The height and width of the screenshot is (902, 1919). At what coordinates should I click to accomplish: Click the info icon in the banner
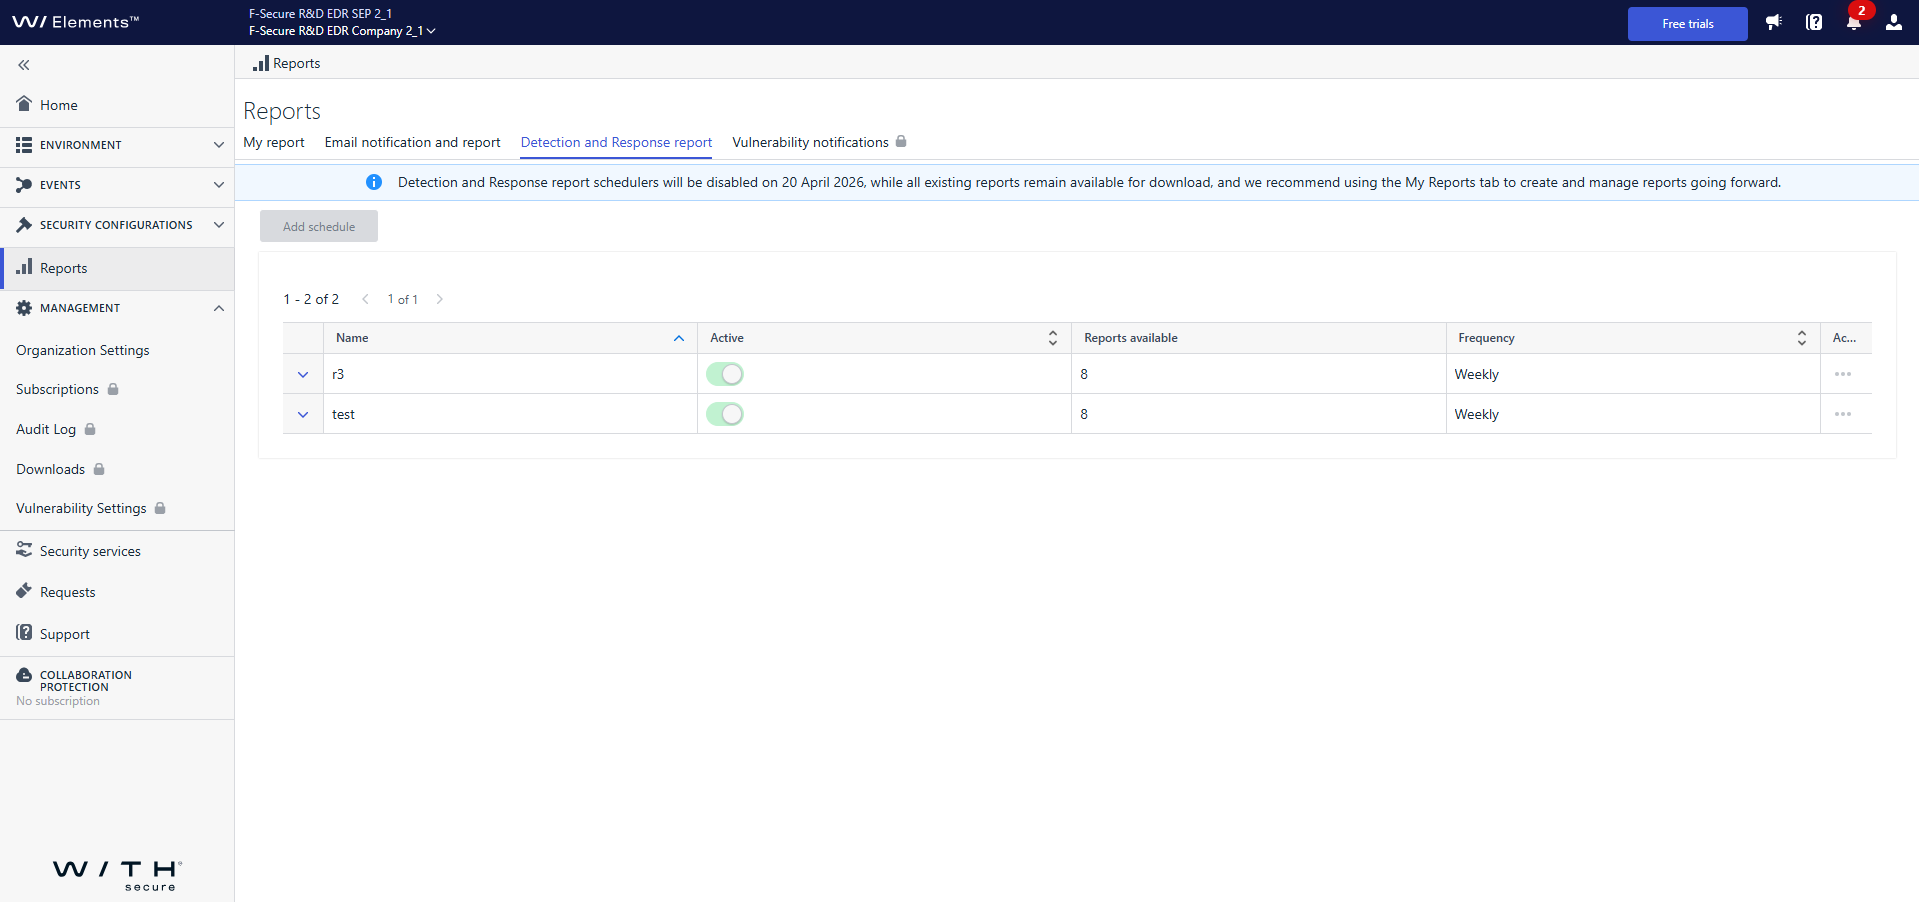click(x=374, y=182)
